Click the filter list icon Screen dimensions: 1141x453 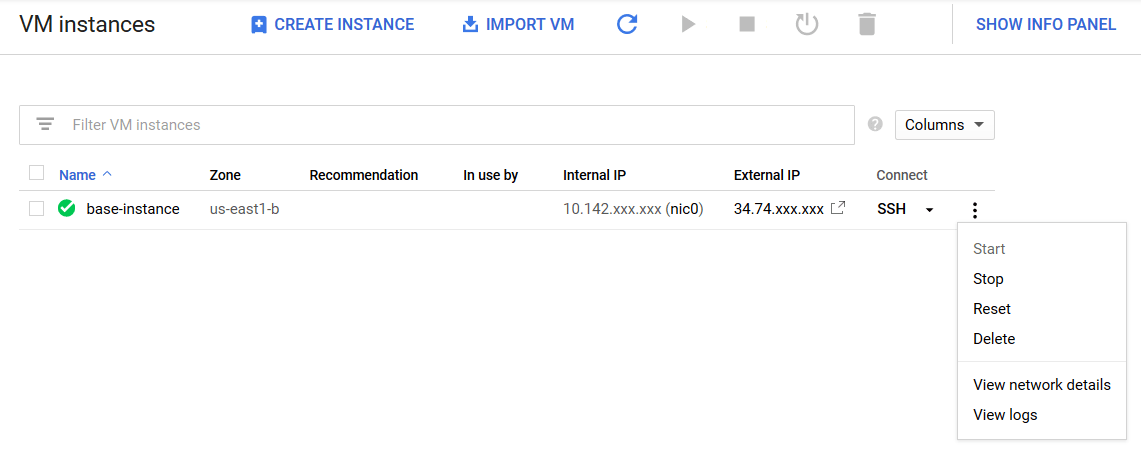45,125
